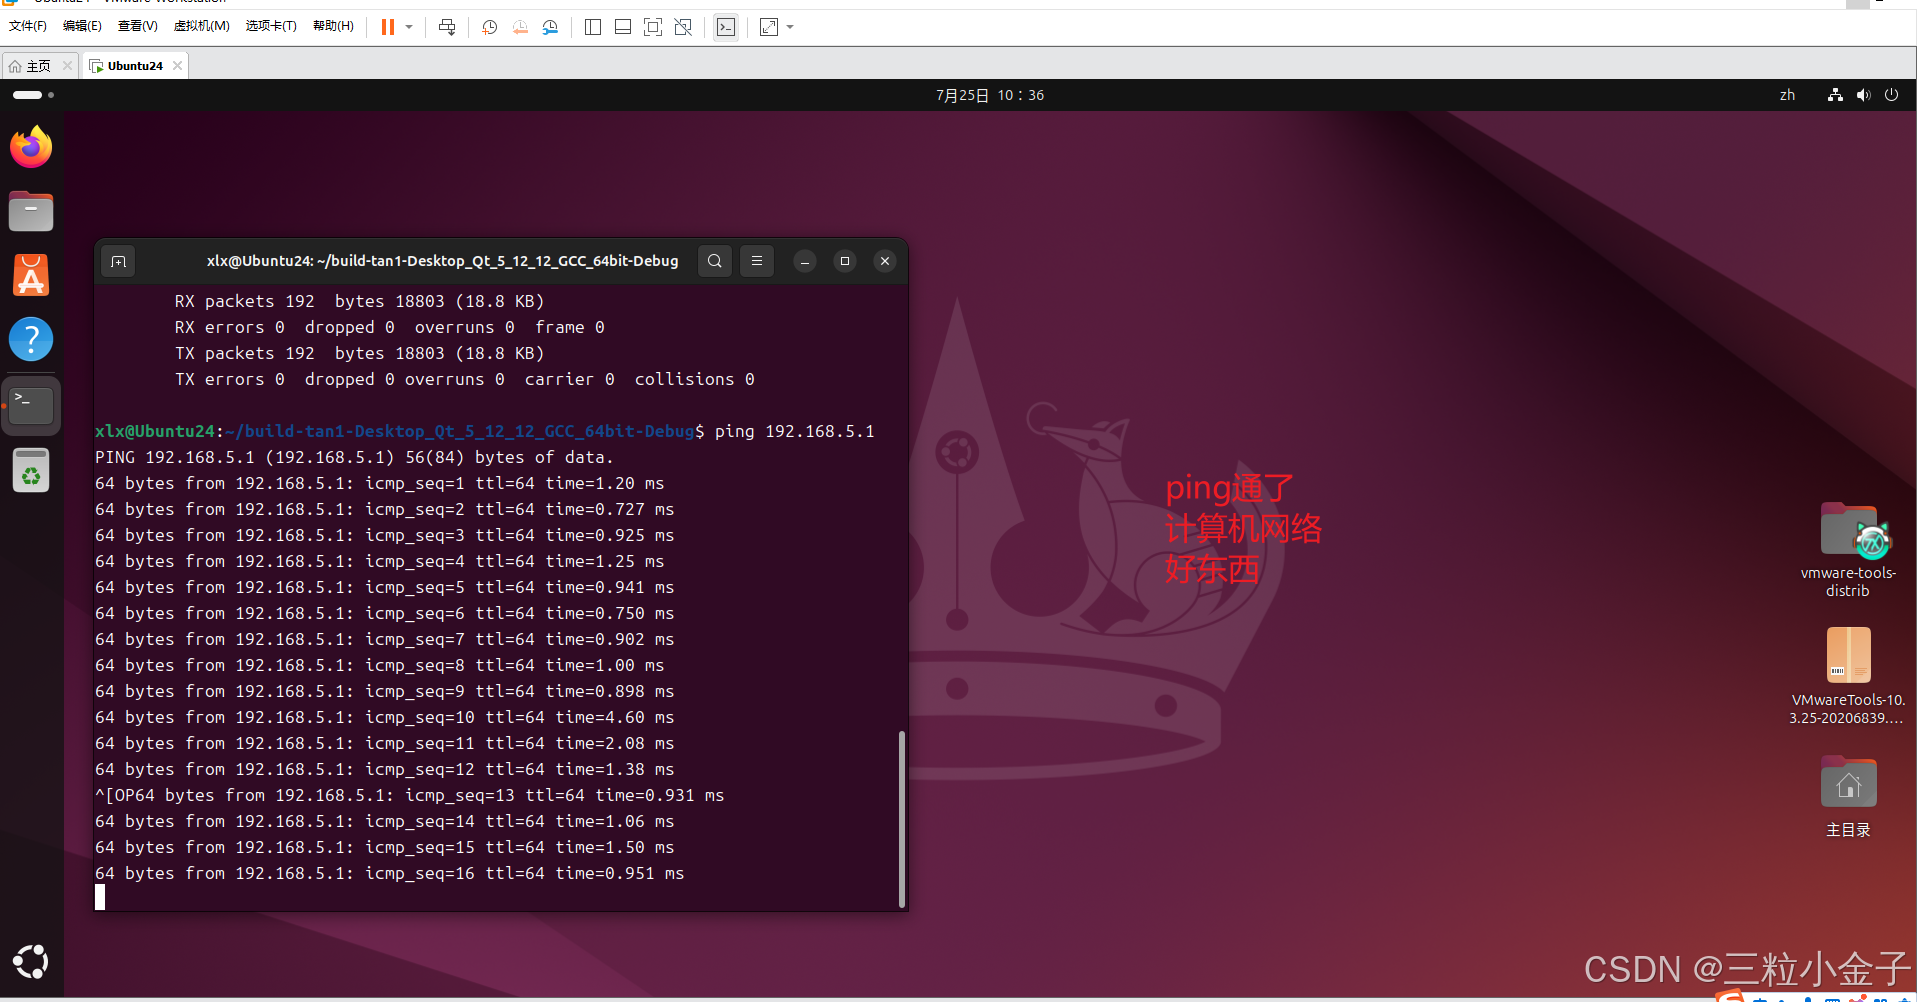Image resolution: width=1917 pixels, height=1002 pixels.
Task: Open the Ubuntu Activities overview pill
Action: pyautogui.click(x=33, y=95)
